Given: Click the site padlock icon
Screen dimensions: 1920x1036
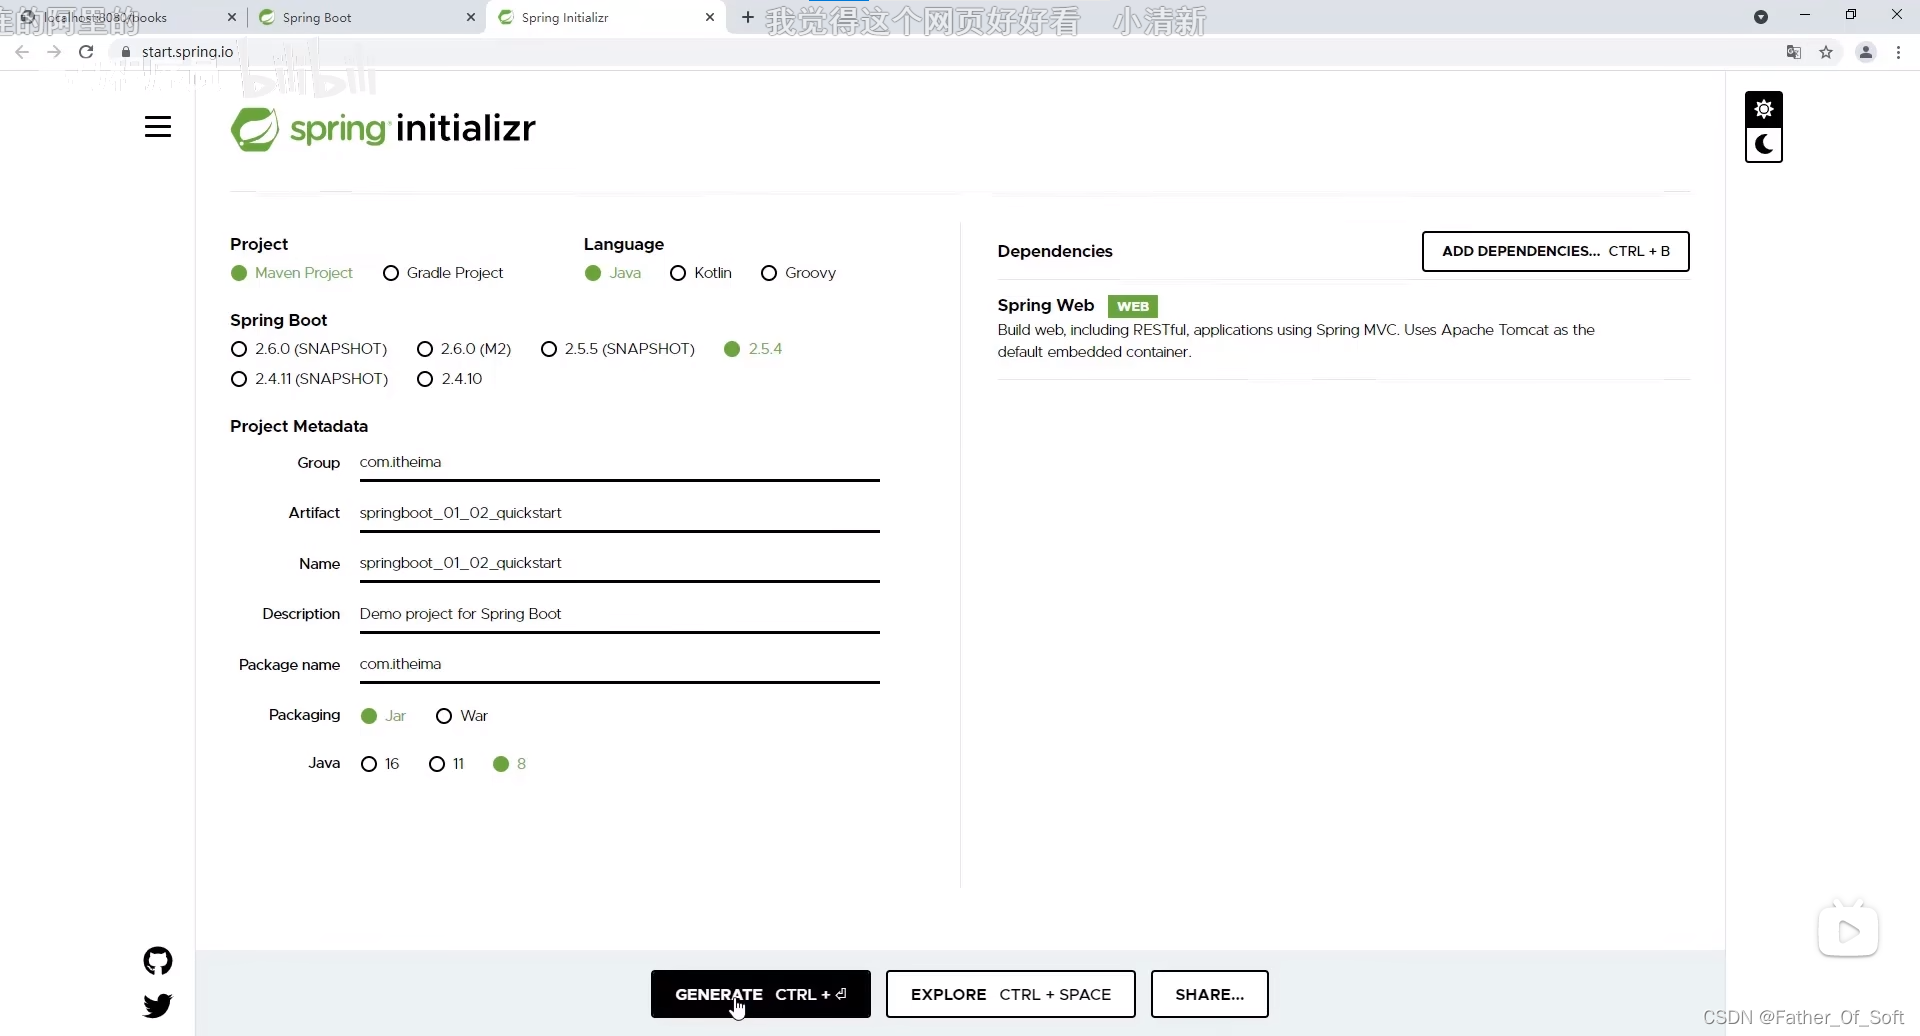Looking at the screenshot, I should (x=126, y=52).
